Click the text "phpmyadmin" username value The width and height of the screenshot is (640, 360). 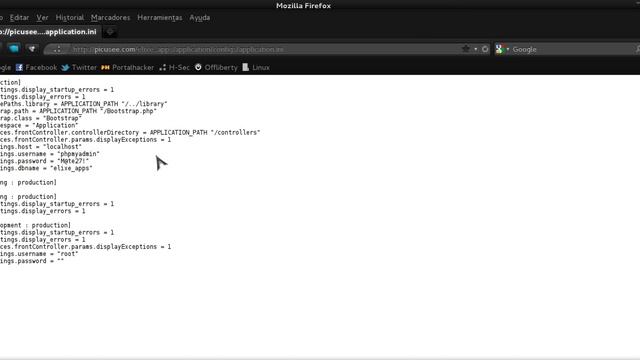coord(78,154)
